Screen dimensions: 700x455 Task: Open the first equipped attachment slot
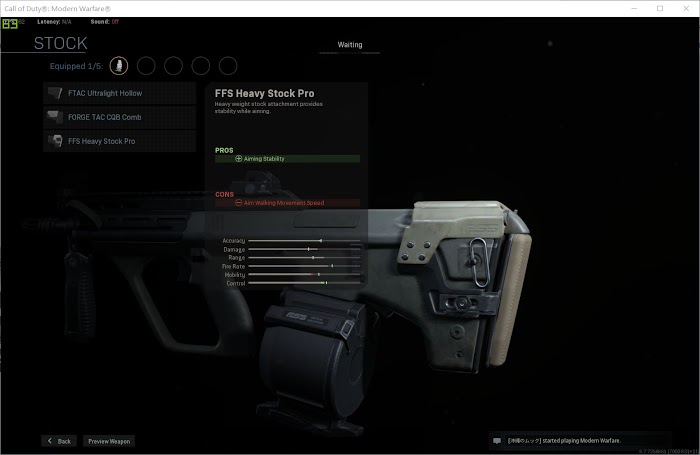119,66
